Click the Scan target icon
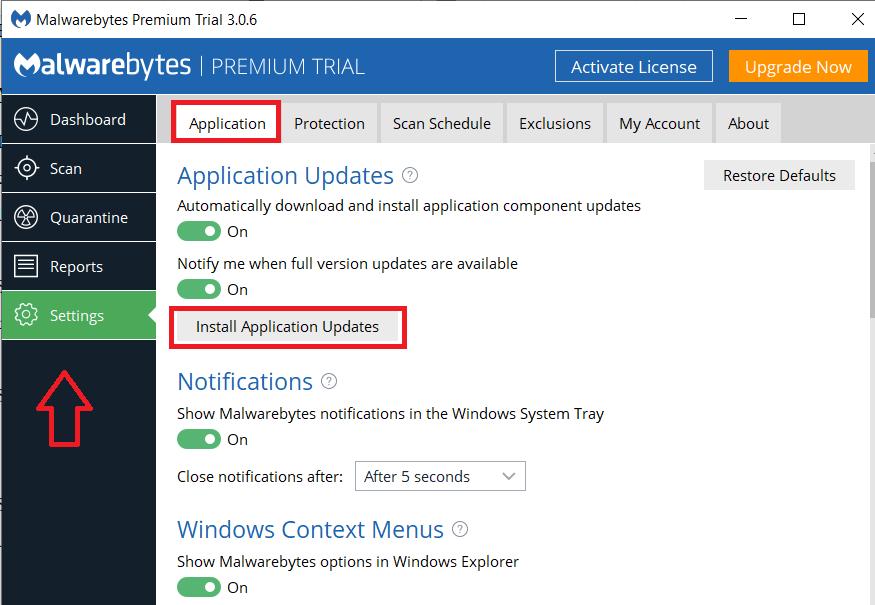This screenshot has width=875, height=605. [26, 168]
